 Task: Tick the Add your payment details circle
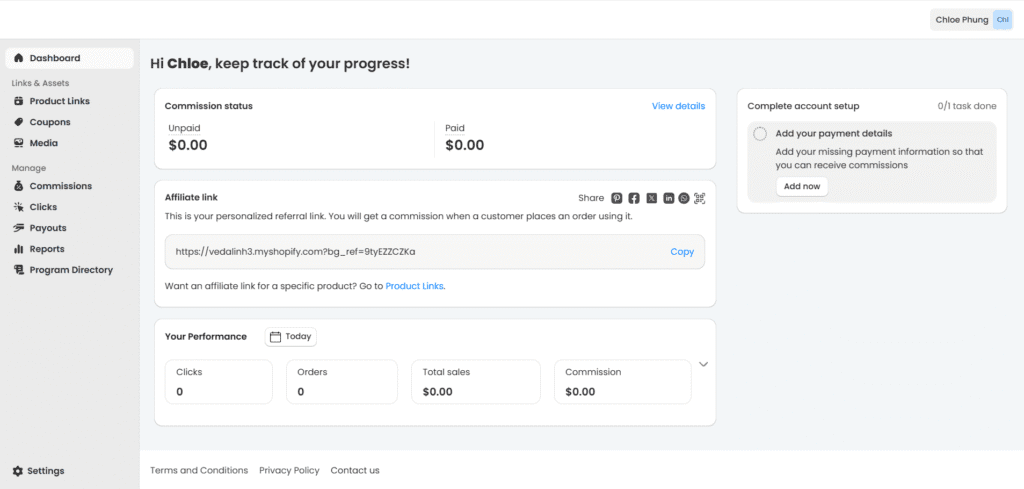point(760,134)
